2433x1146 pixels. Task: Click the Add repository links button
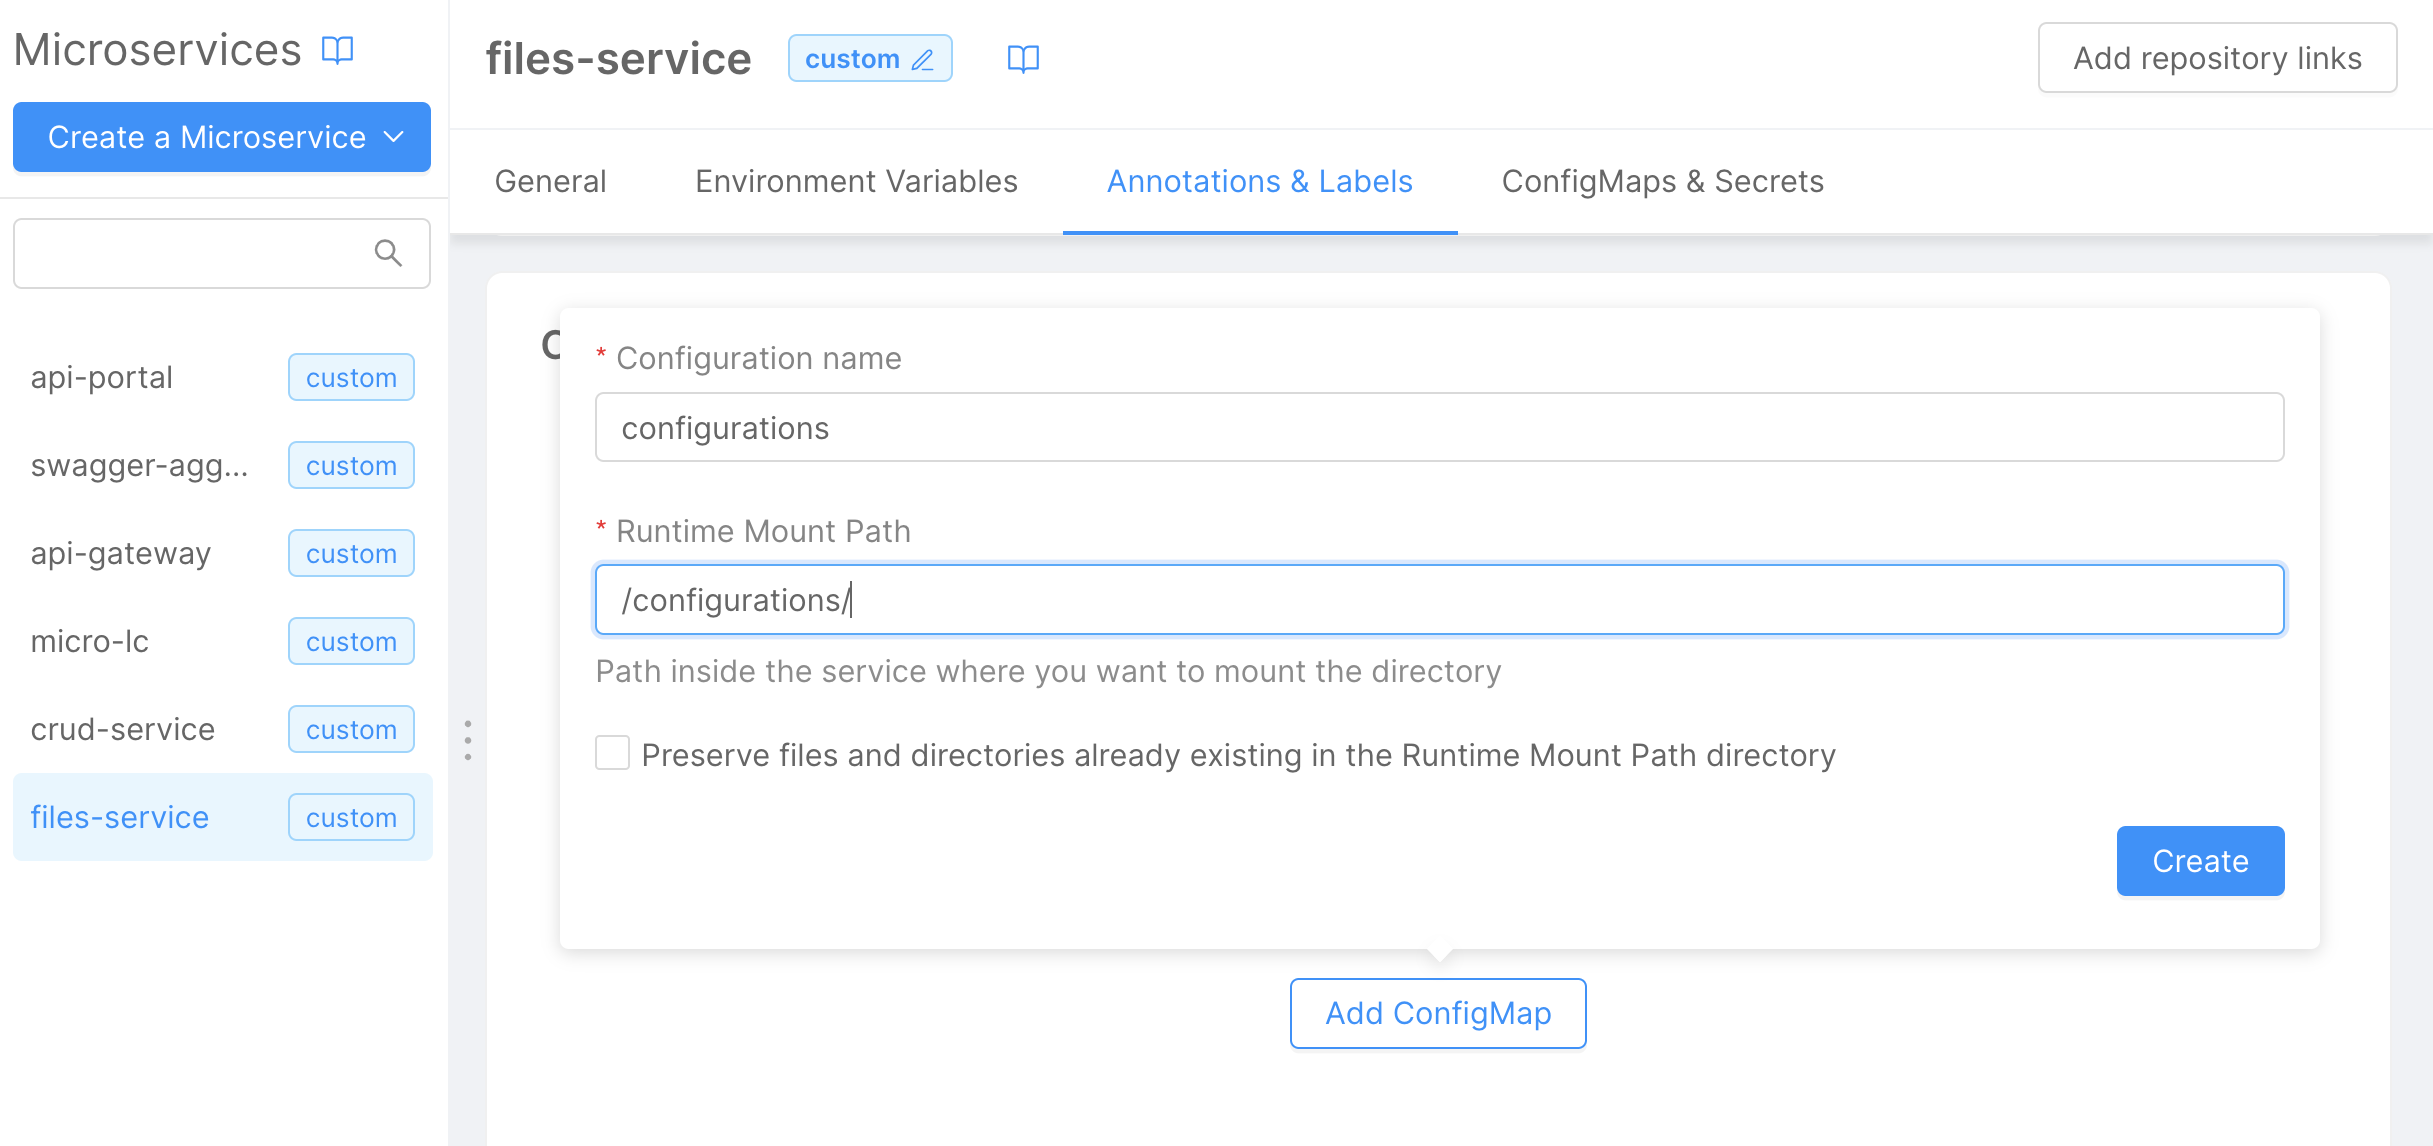coord(2217,58)
